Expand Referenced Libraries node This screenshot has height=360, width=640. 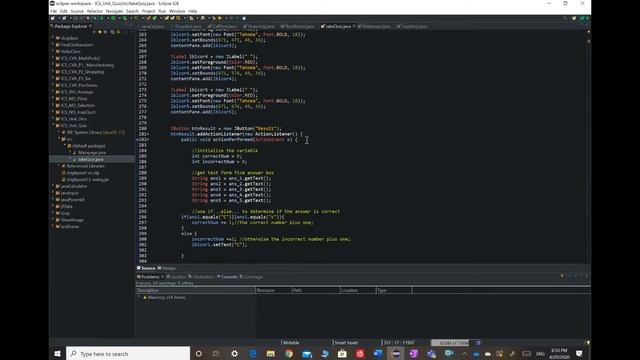tap(59, 166)
